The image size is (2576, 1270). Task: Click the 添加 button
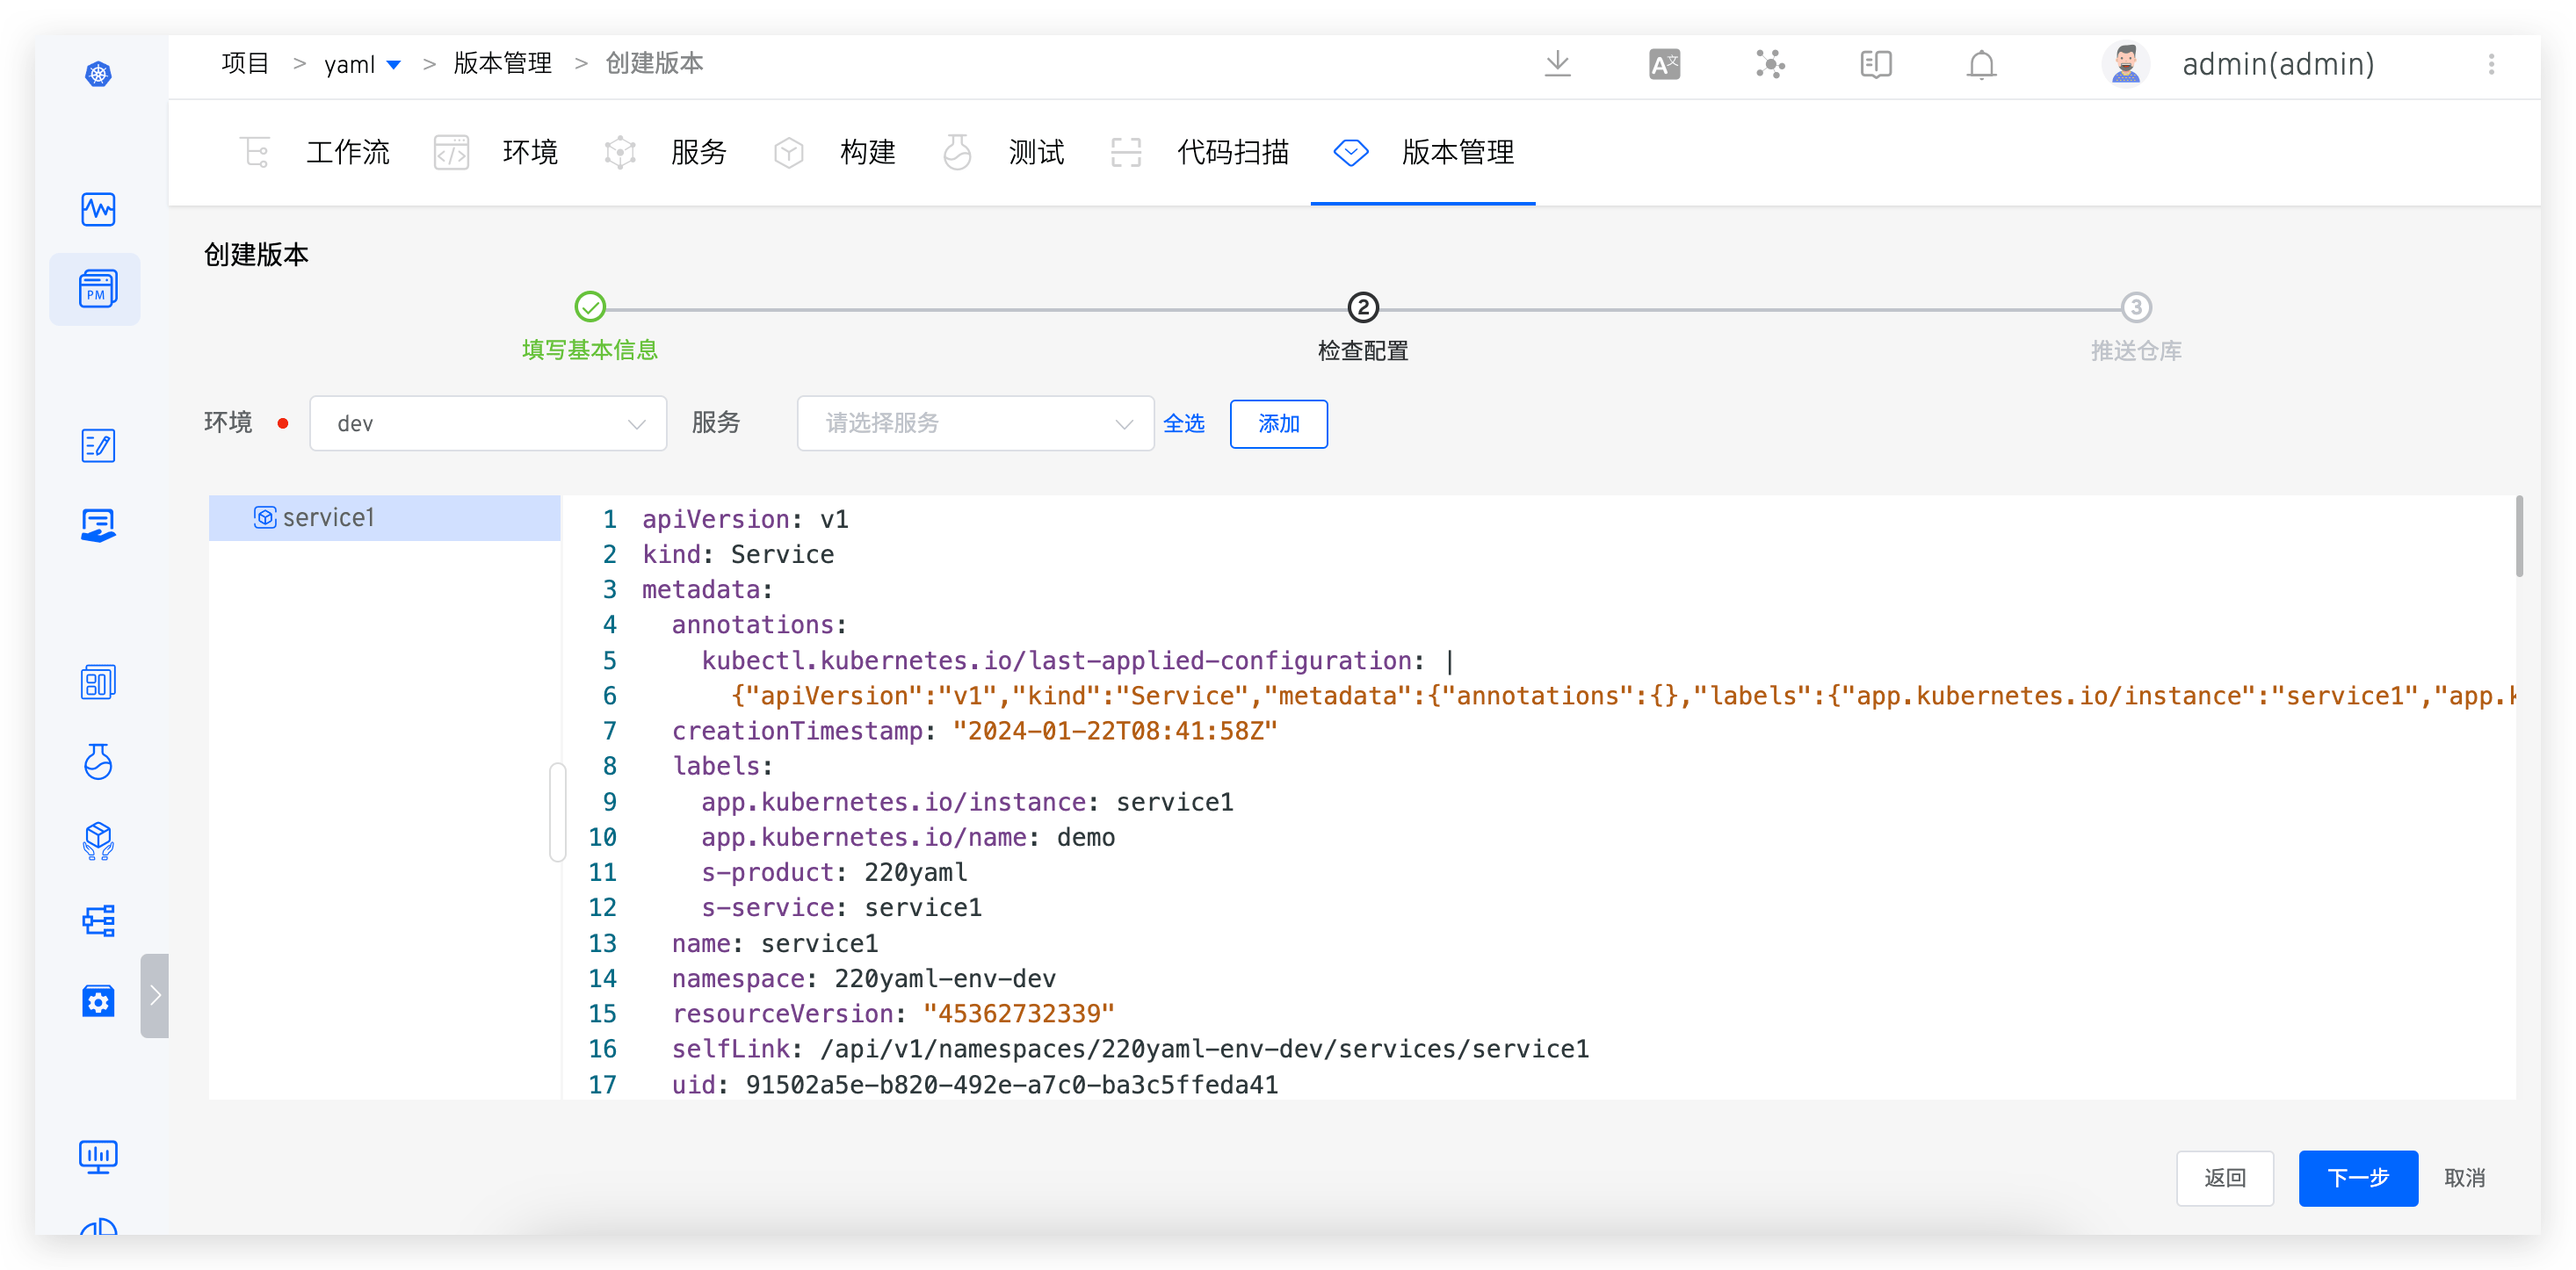click(1278, 424)
